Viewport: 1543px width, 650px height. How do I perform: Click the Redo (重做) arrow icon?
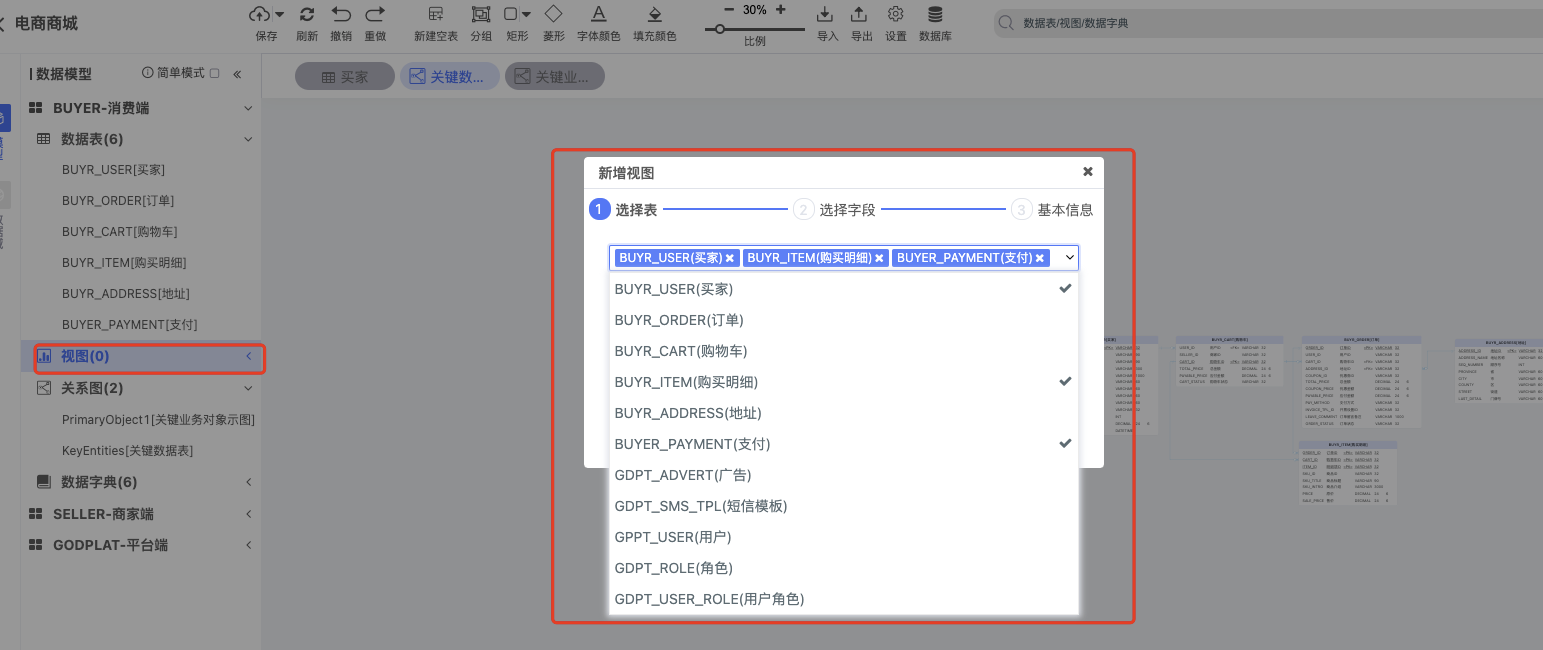pos(375,14)
